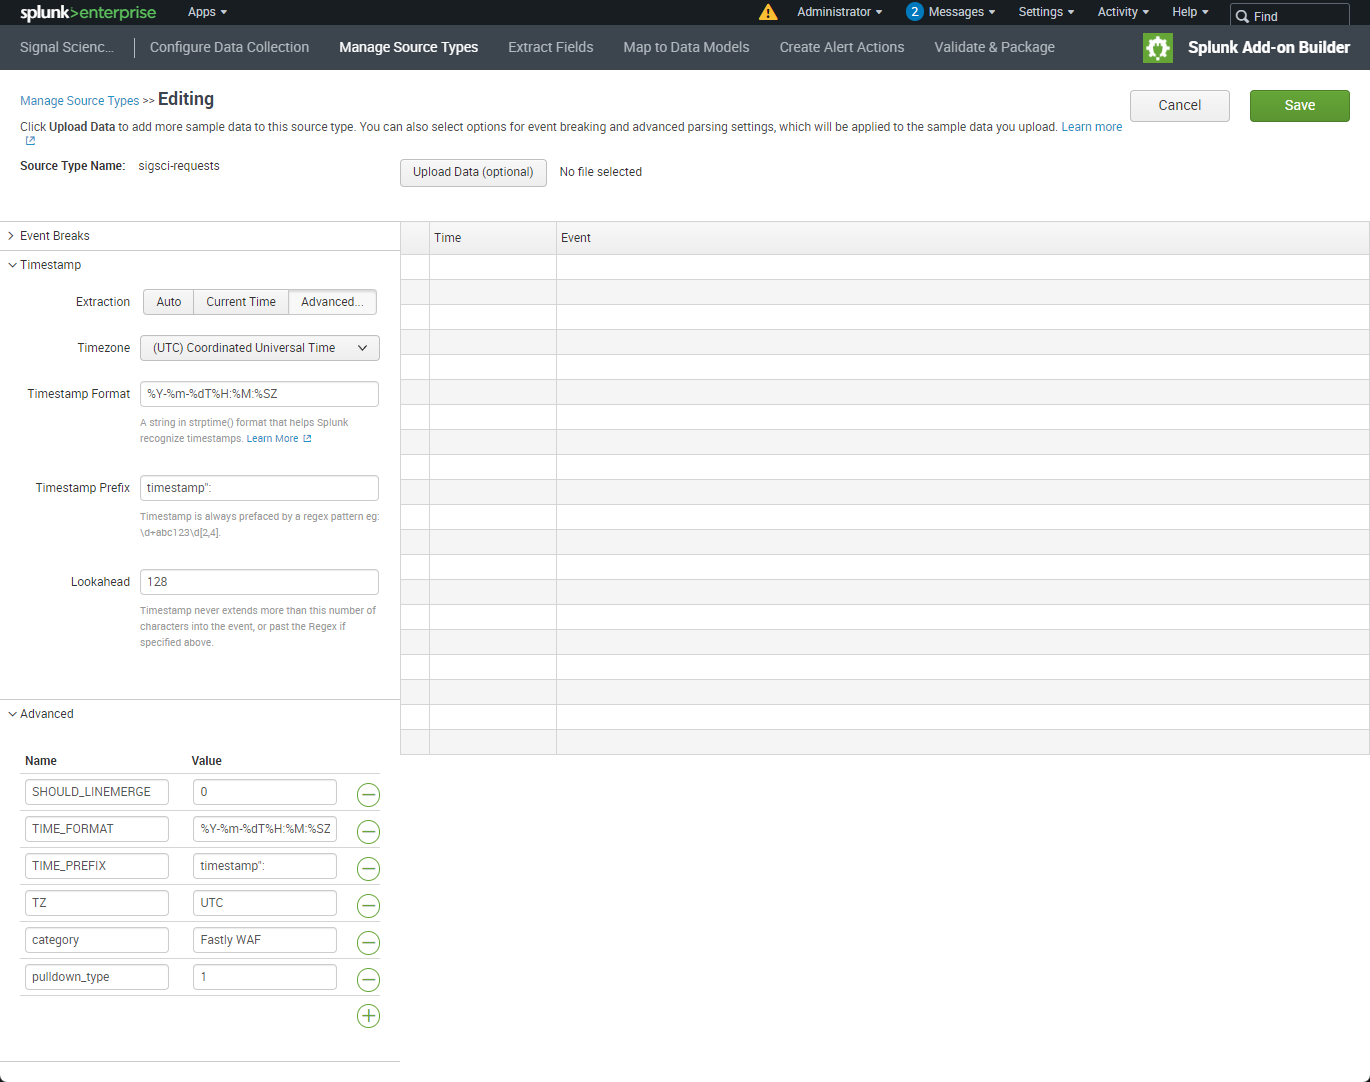The width and height of the screenshot is (1370, 1082).
Task: Go to Signal Scienc... app home tab
Action: [67, 47]
